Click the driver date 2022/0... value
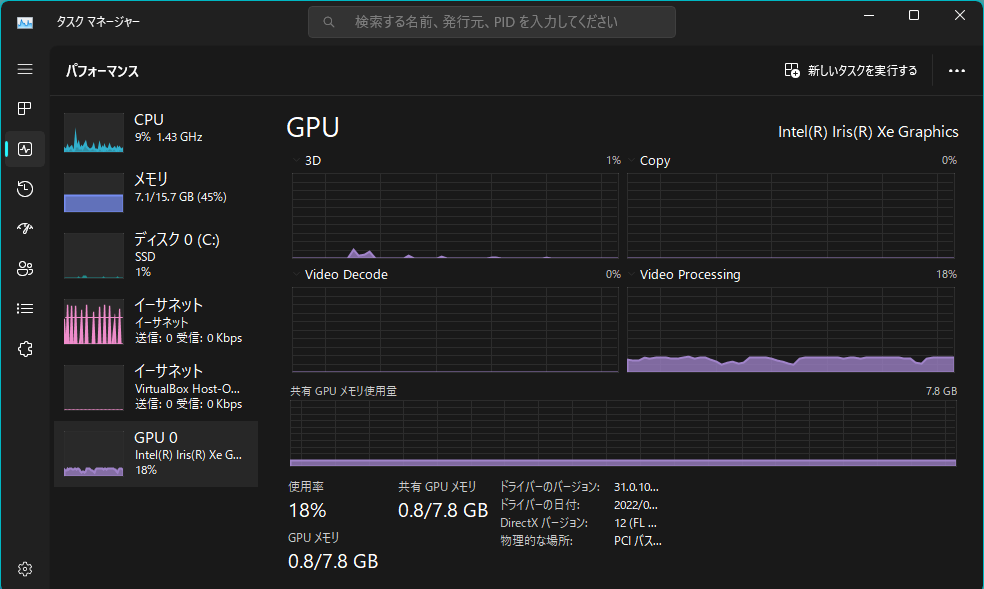 (x=636, y=505)
